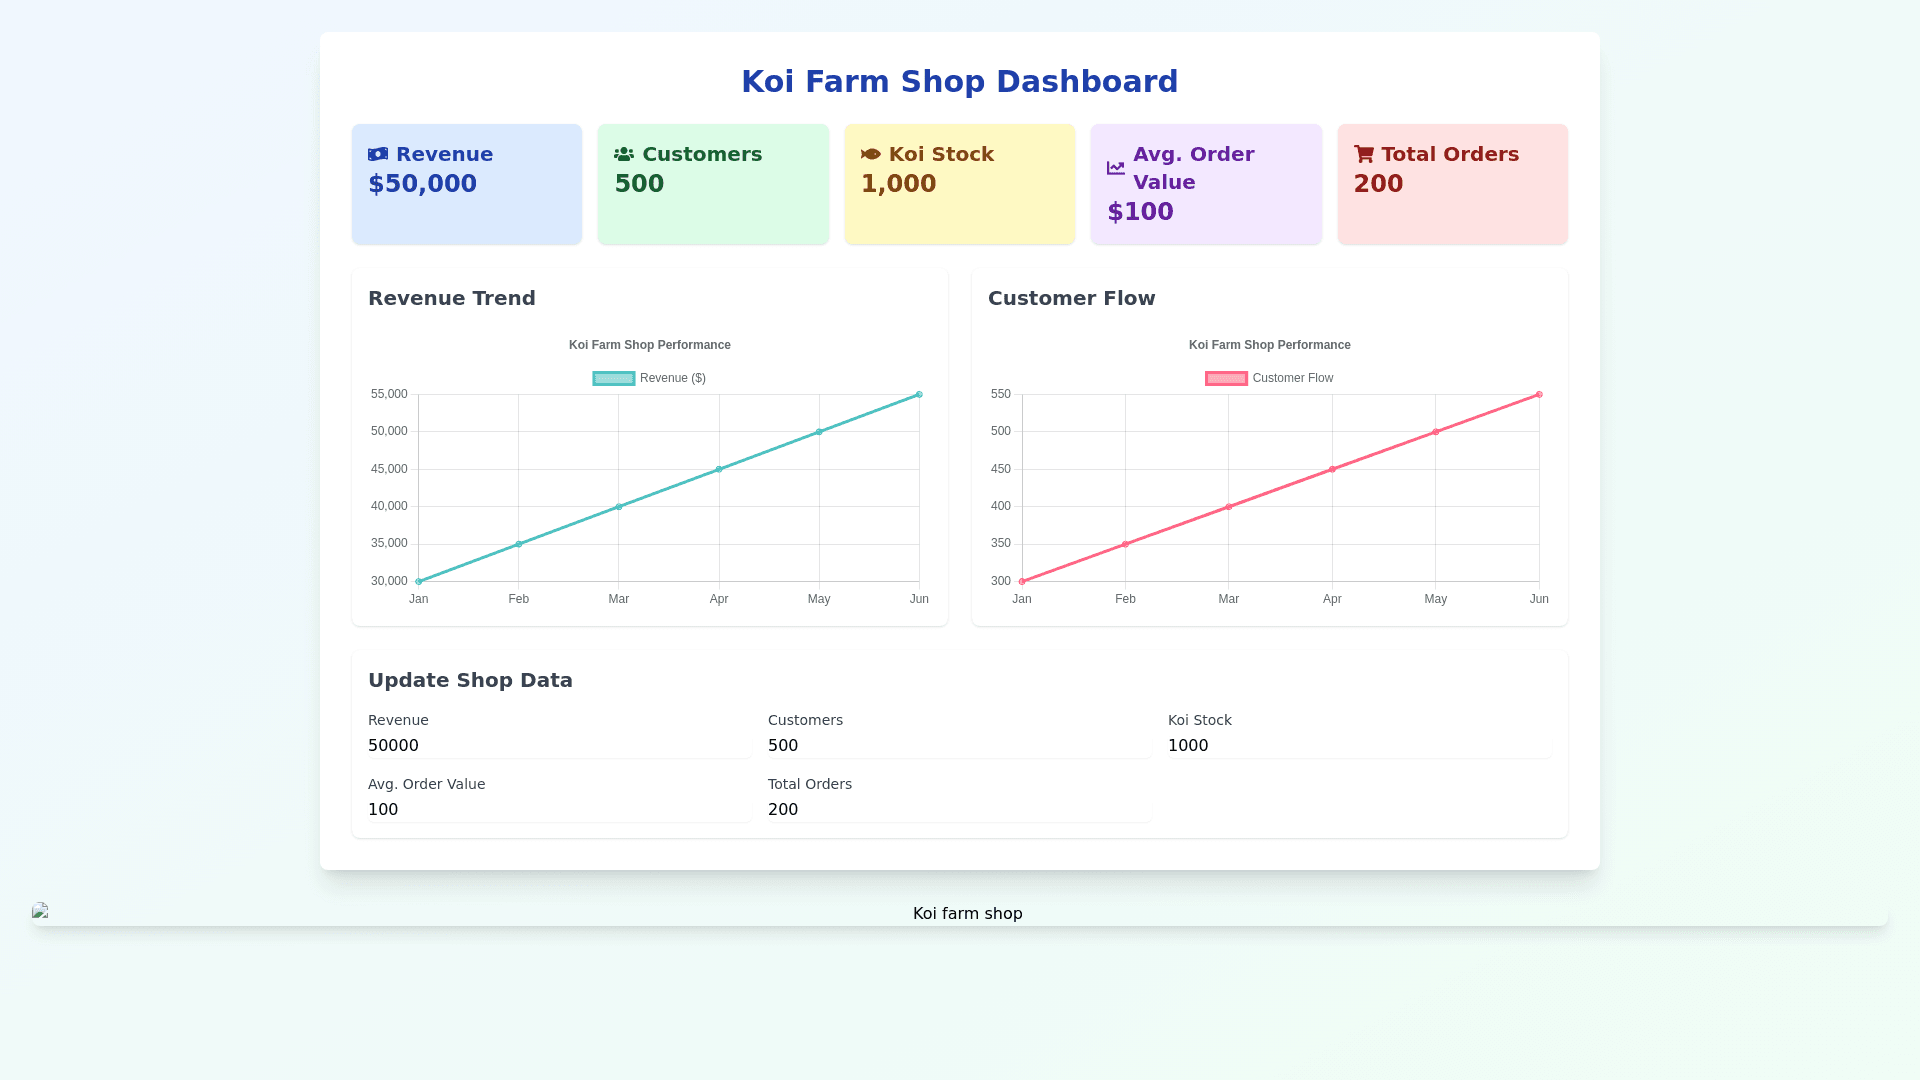Click the $50,000 revenue value

(x=423, y=184)
